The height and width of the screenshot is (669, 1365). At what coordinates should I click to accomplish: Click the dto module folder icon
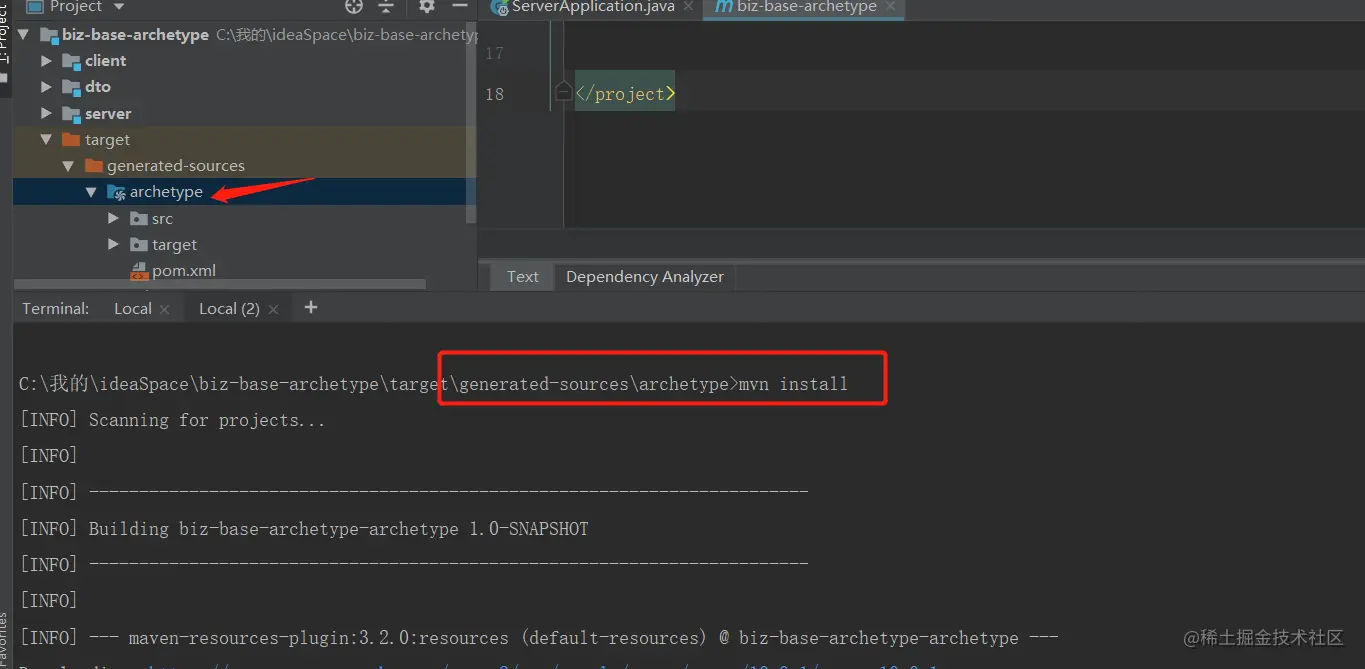tap(71, 87)
